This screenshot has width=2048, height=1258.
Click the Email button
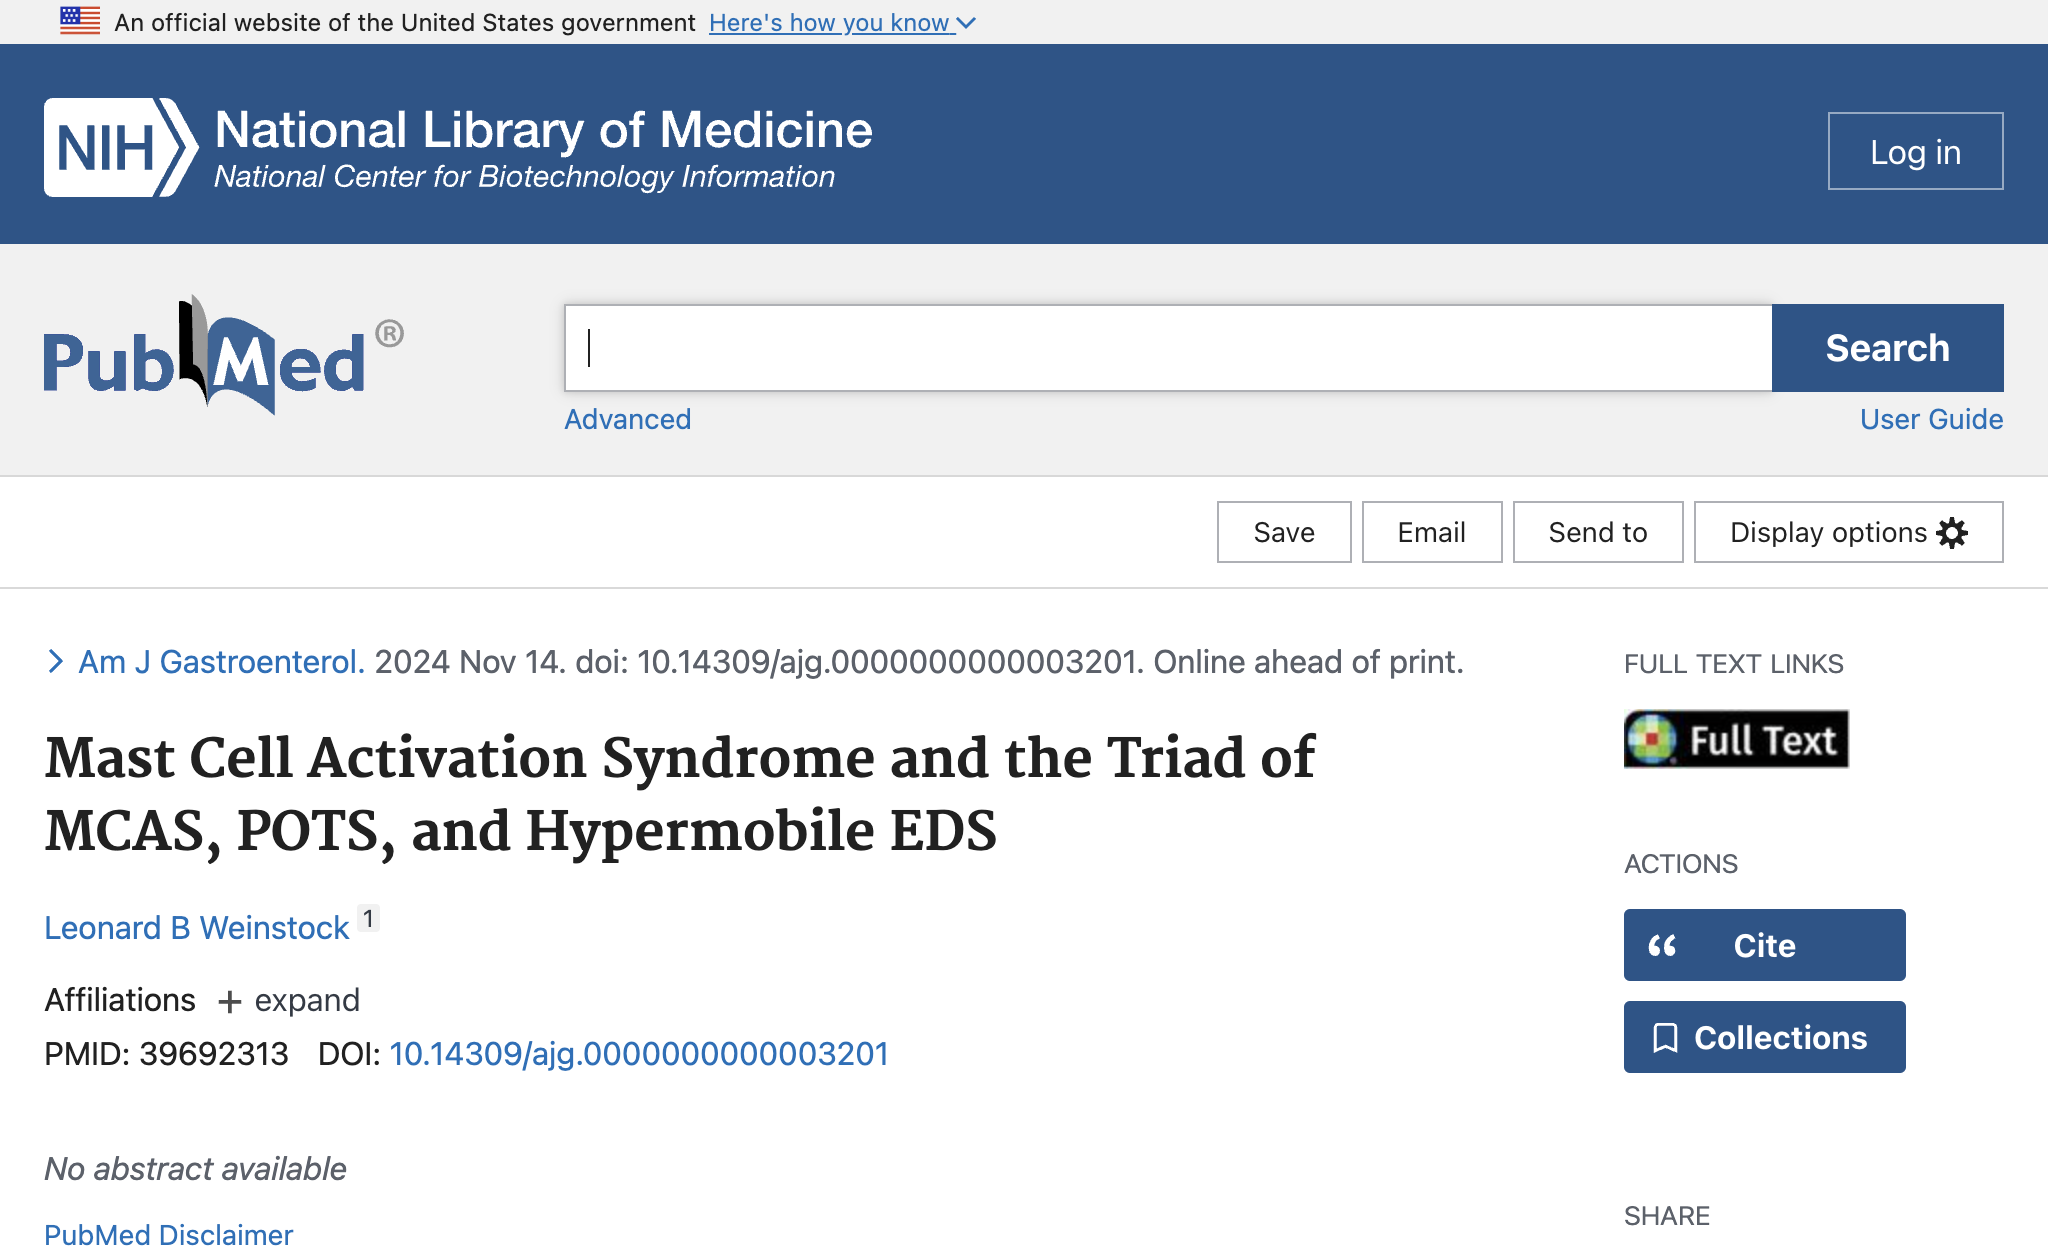(1431, 533)
